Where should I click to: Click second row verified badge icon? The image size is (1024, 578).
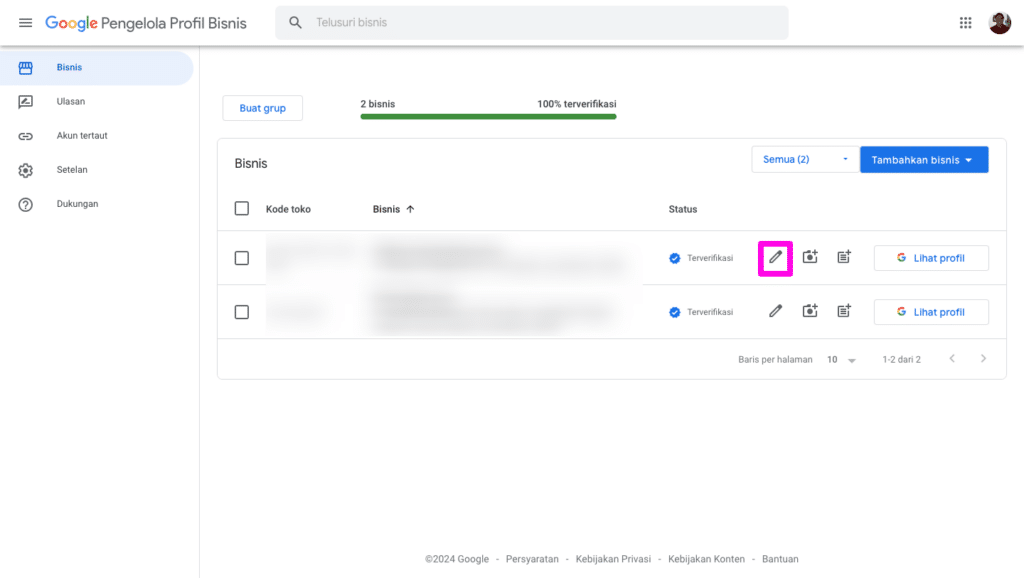pyautogui.click(x=675, y=312)
